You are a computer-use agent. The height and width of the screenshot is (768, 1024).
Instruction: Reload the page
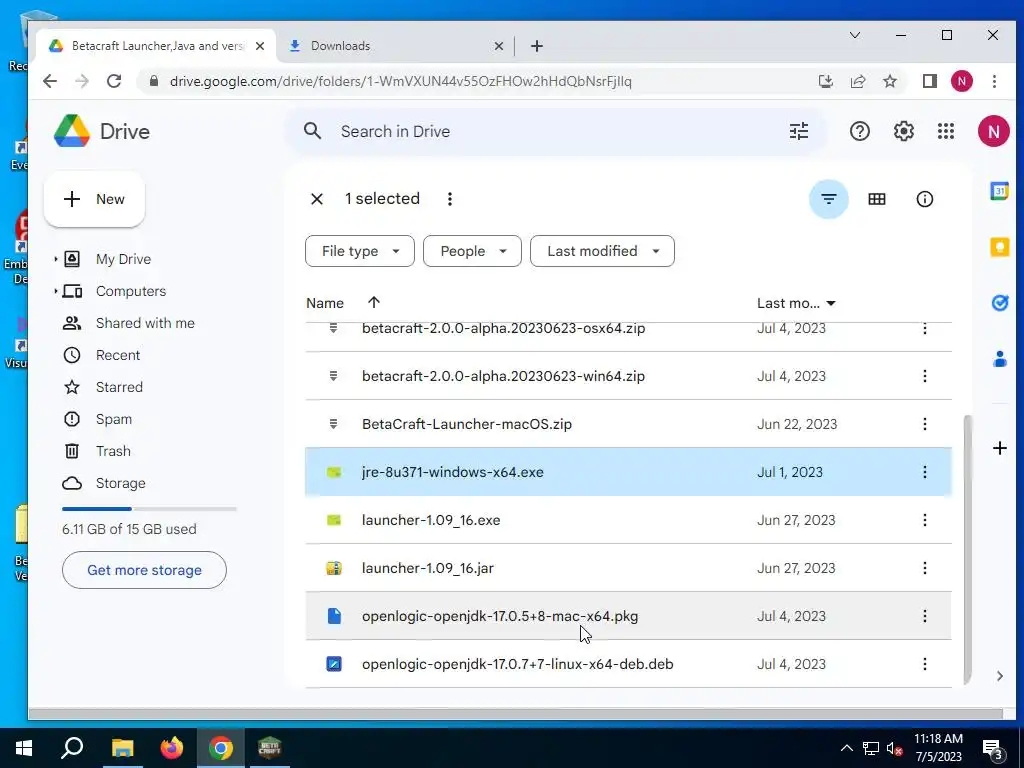114,81
